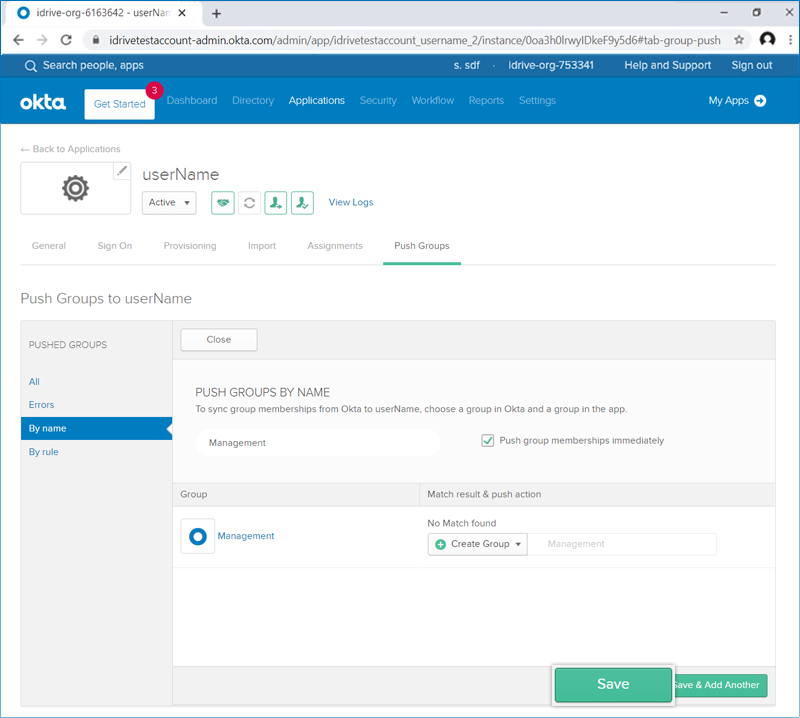Click the assign users icon button
Image resolution: width=800 pixels, height=718 pixels.
276,203
